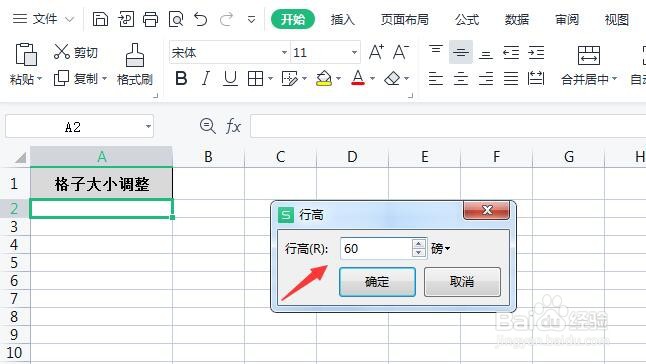Screen dimensions: 646x364
Task: Apply cell borders icon
Action: 255,78
